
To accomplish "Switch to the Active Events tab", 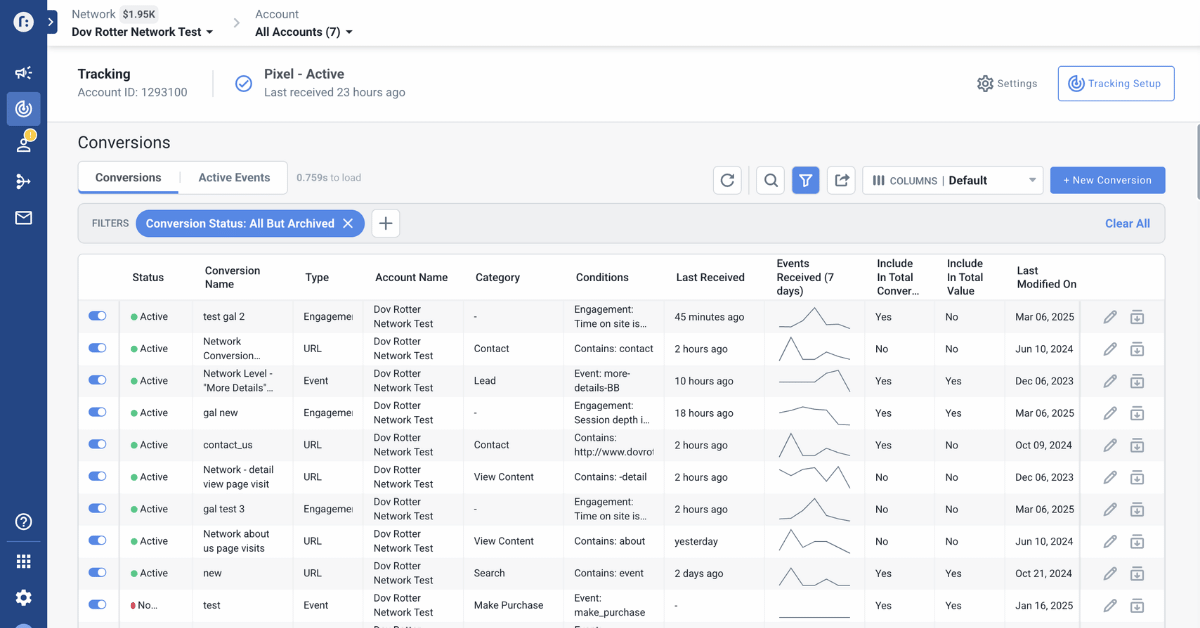I will click(234, 177).
